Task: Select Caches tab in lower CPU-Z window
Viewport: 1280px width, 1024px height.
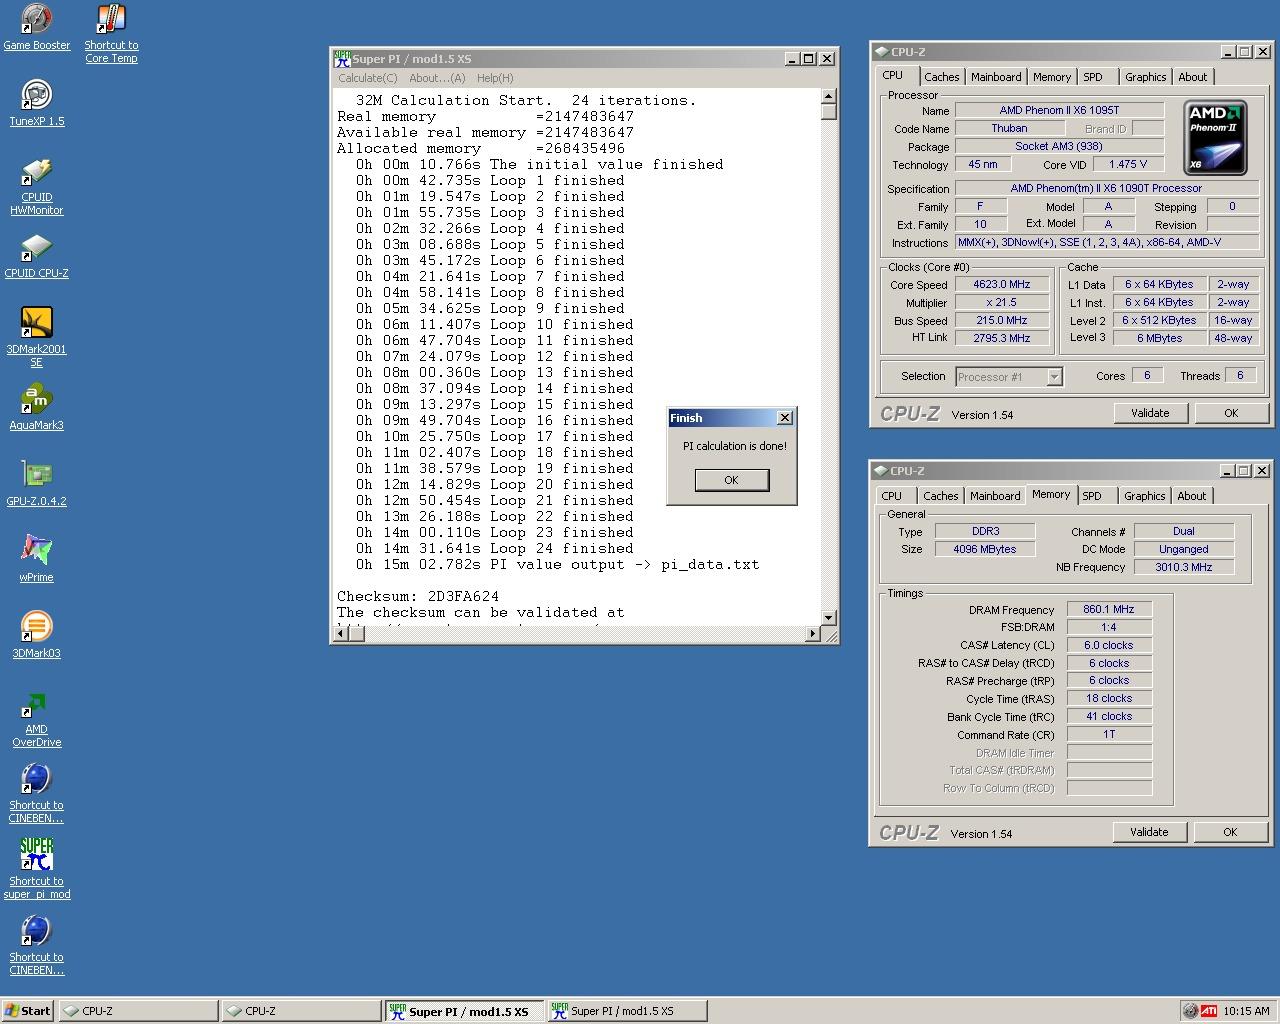Action: (940, 496)
